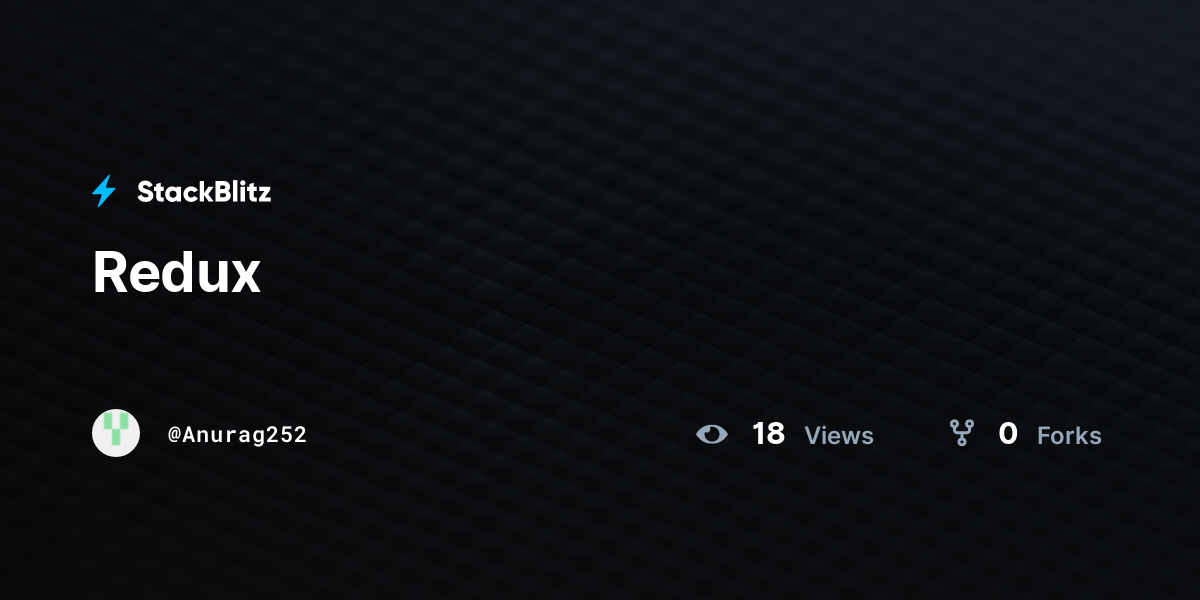Click the word Stack in the StackBlitz logo
Viewport: 1200px width, 600px height.
tap(171, 192)
